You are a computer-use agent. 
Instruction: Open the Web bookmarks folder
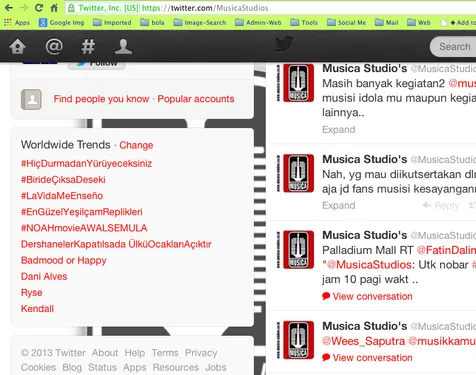tap(419, 22)
